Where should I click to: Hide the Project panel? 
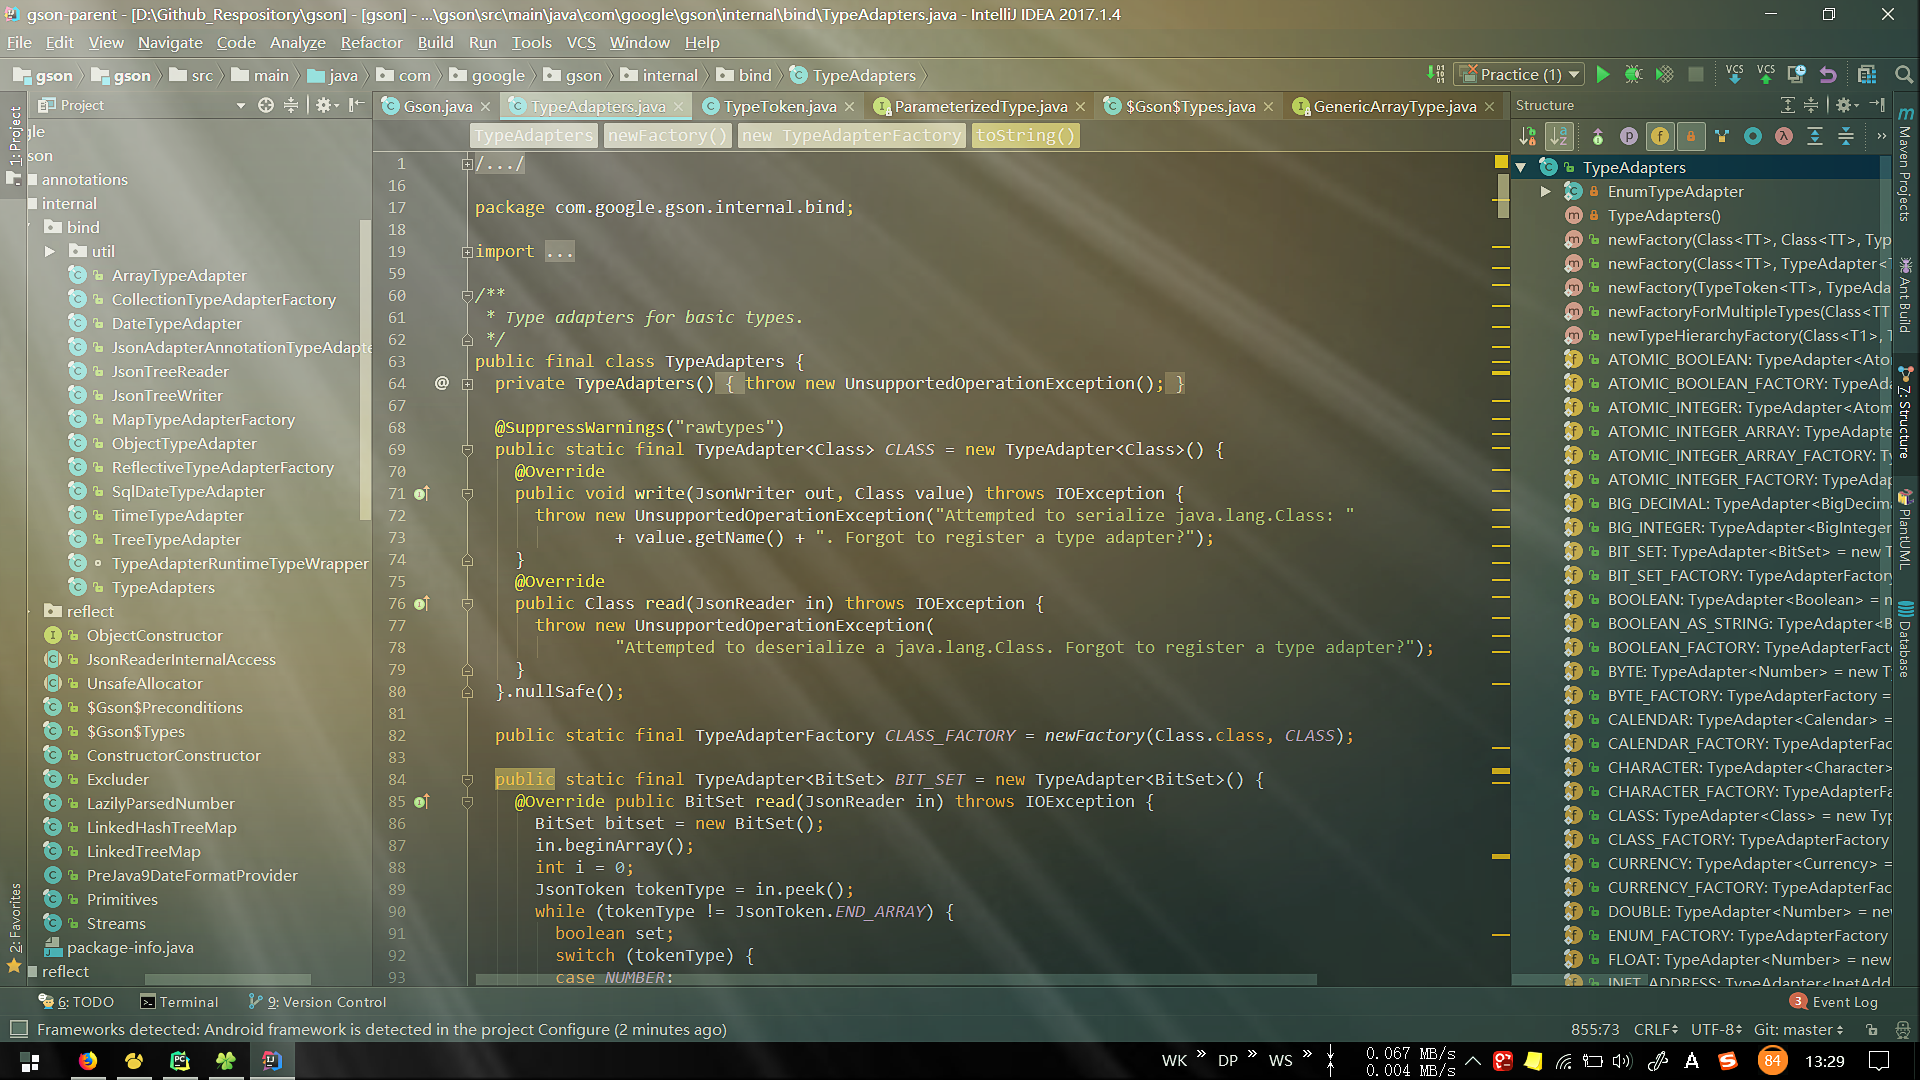click(356, 105)
